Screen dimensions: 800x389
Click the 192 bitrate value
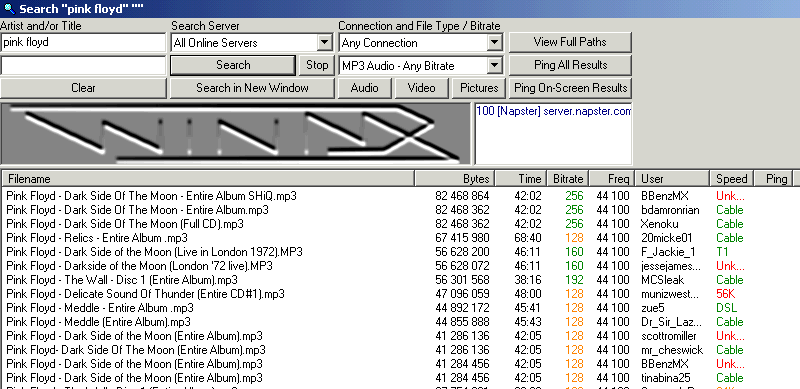[574, 280]
